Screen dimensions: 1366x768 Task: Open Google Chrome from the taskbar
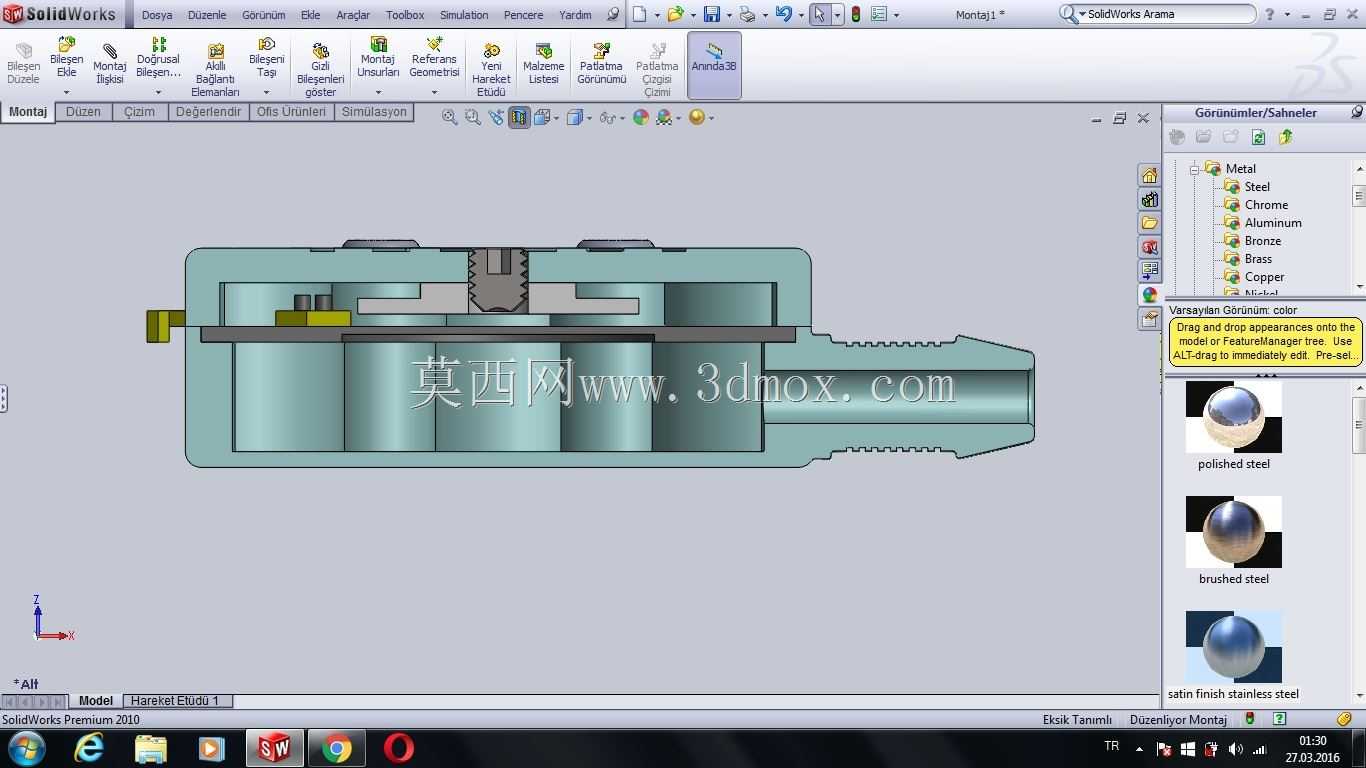[337, 748]
